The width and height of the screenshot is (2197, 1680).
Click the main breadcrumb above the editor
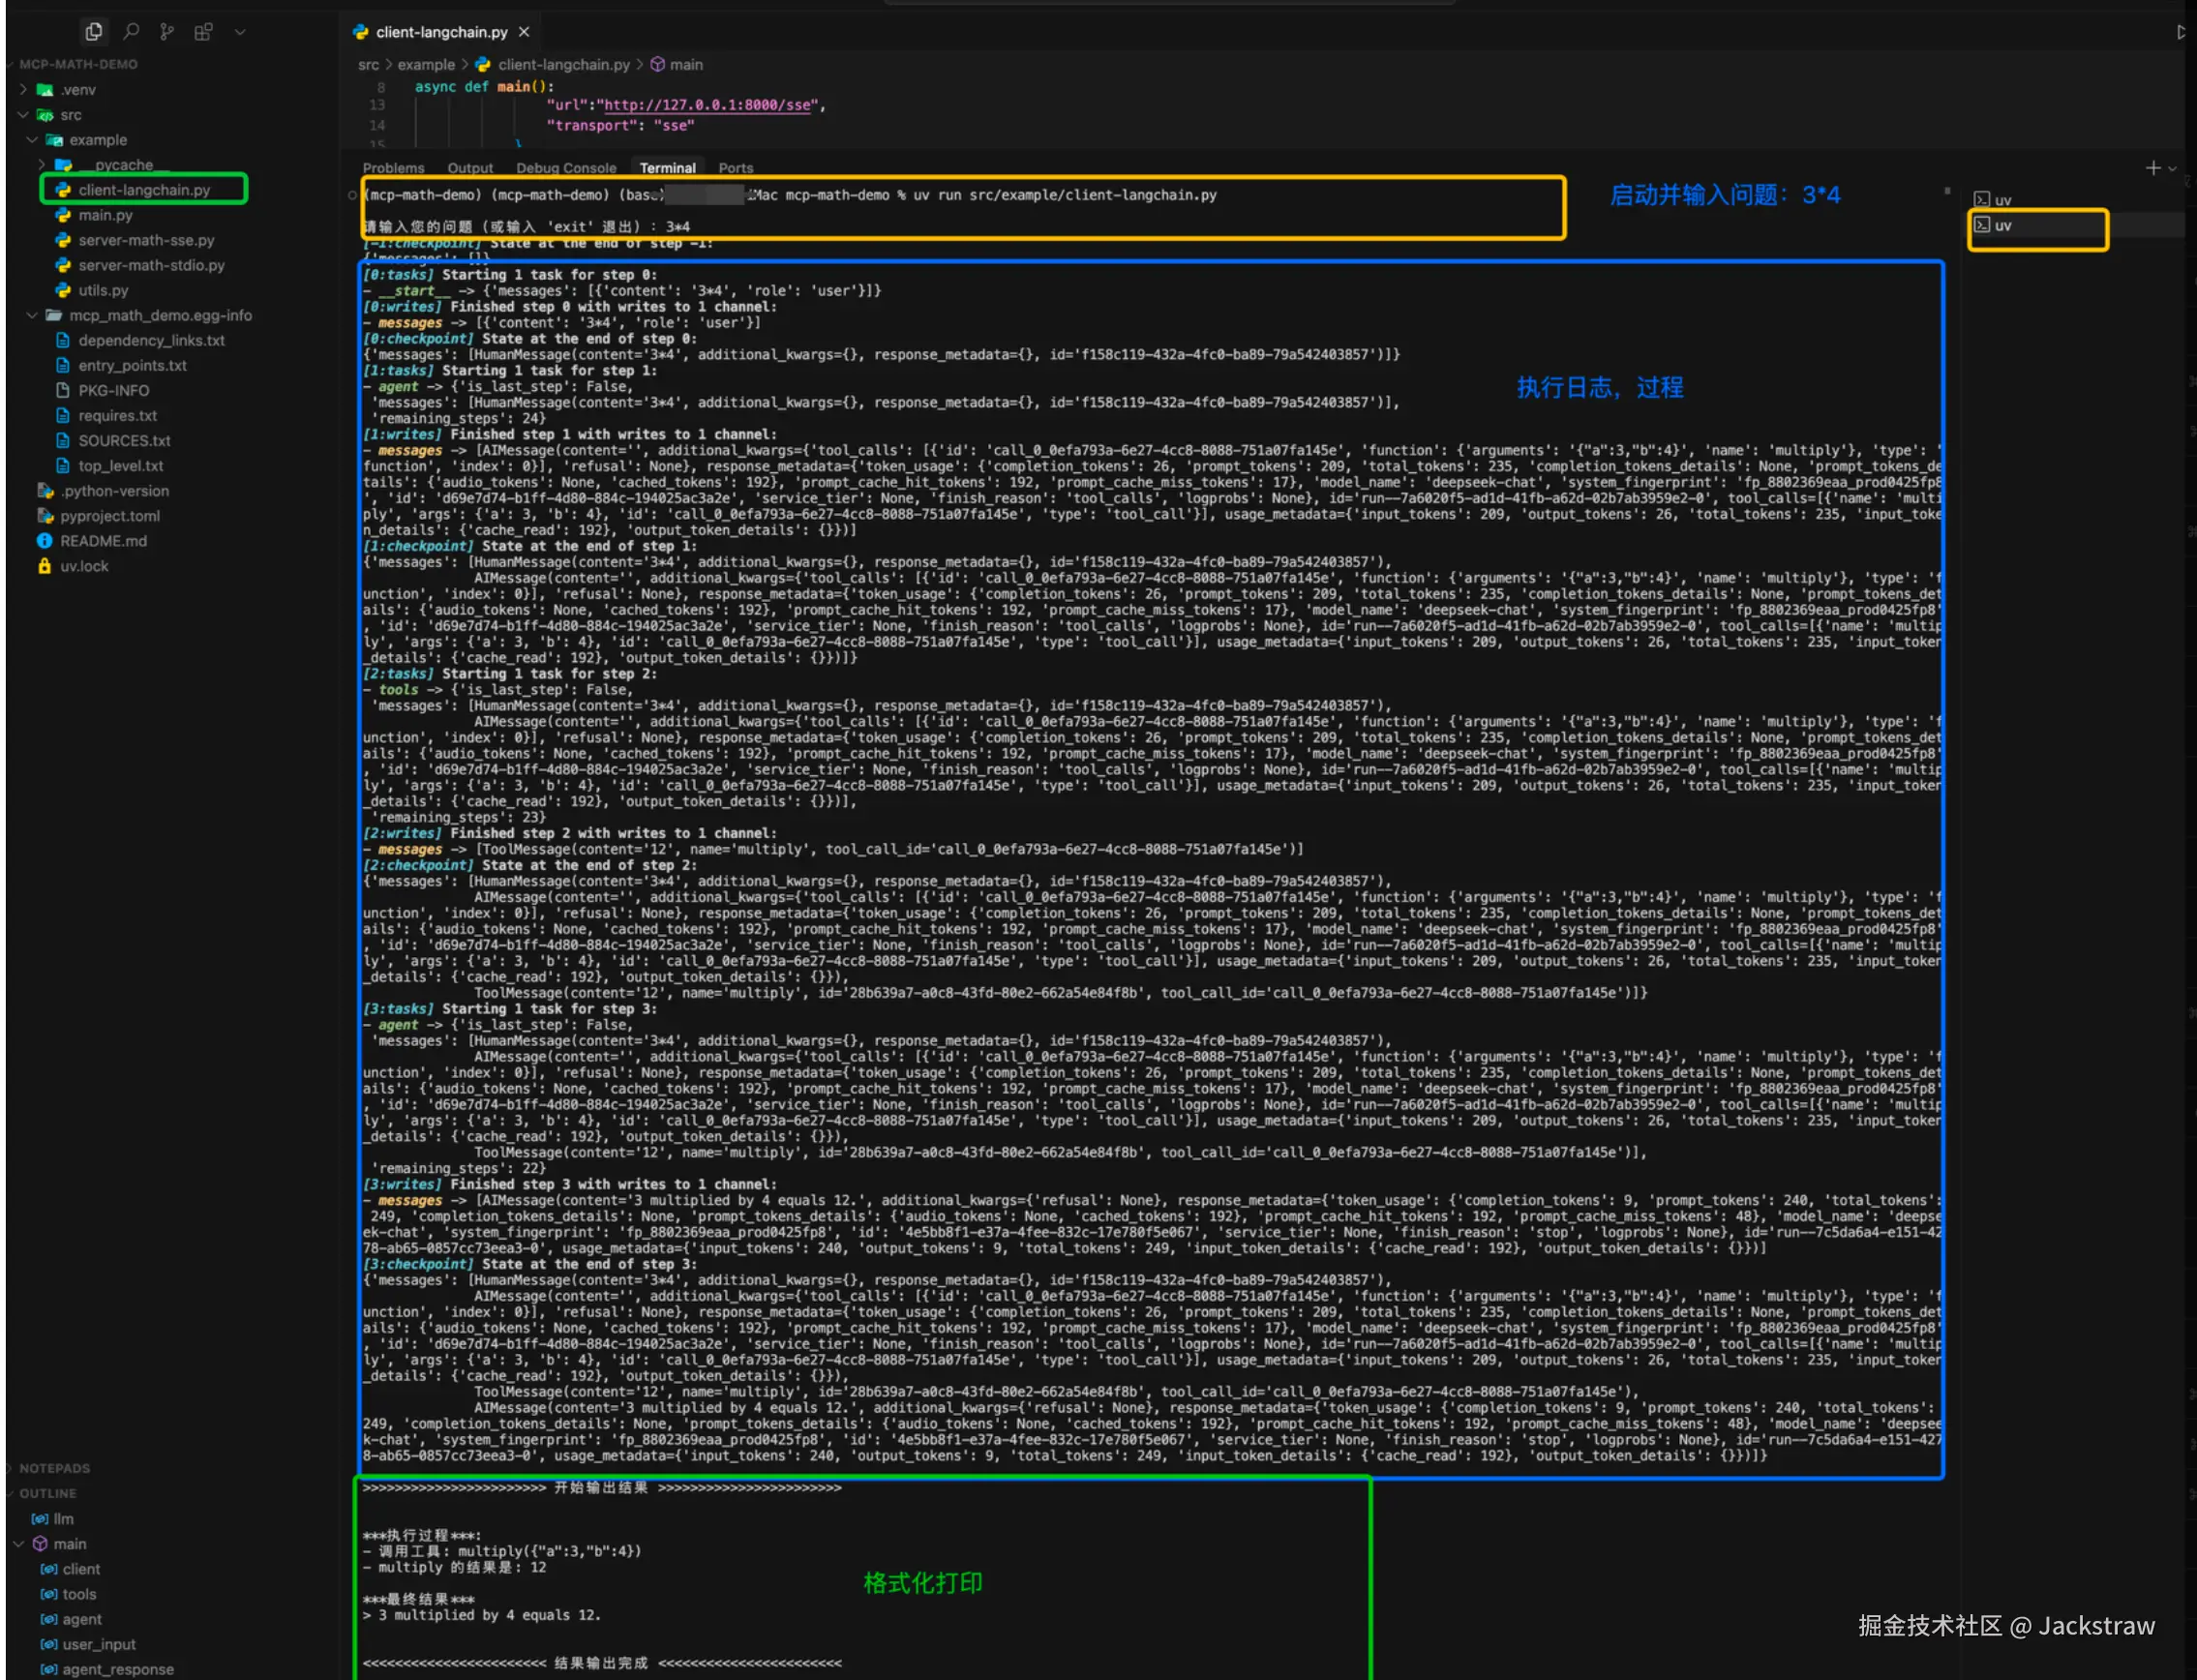tap(687, 64)
